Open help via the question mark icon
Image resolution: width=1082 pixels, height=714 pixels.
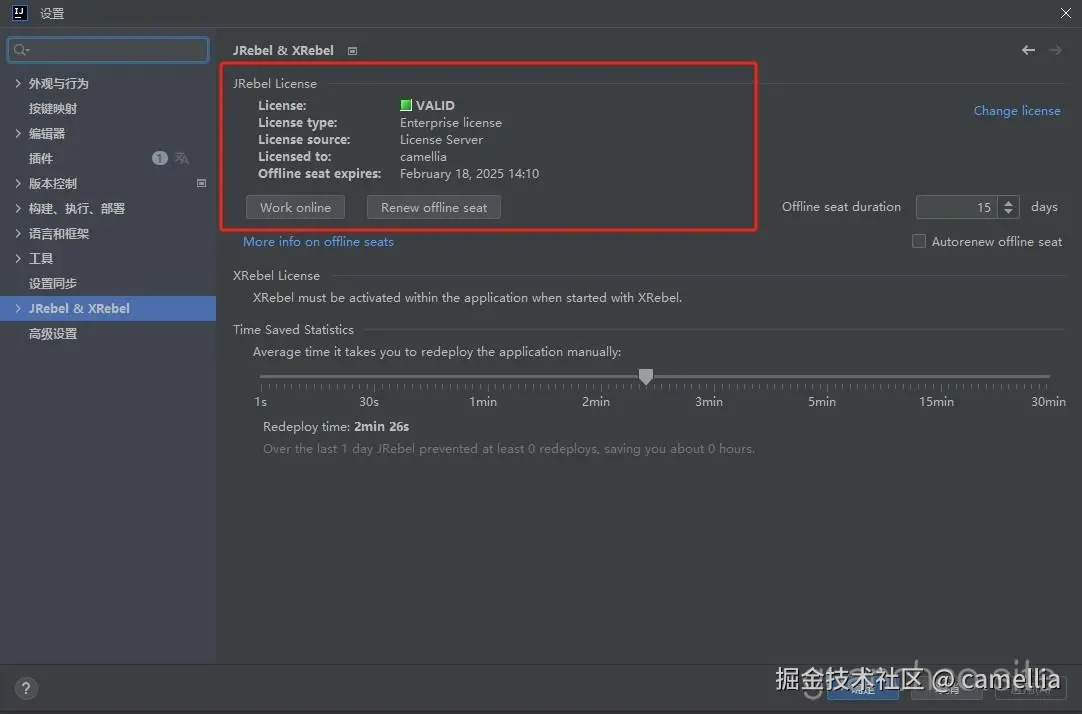coord(26,688)
